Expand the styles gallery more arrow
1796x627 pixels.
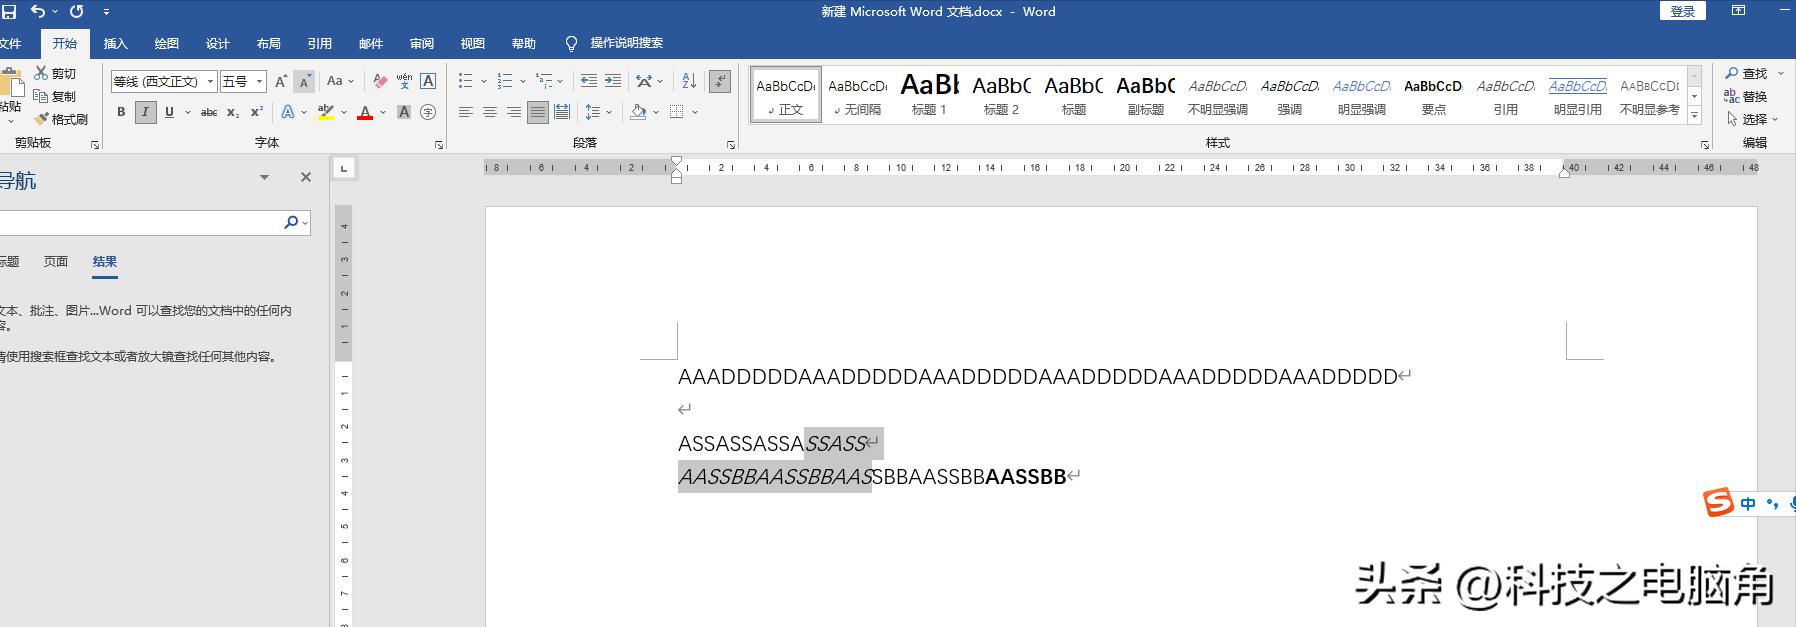[x=1694, y=116]
